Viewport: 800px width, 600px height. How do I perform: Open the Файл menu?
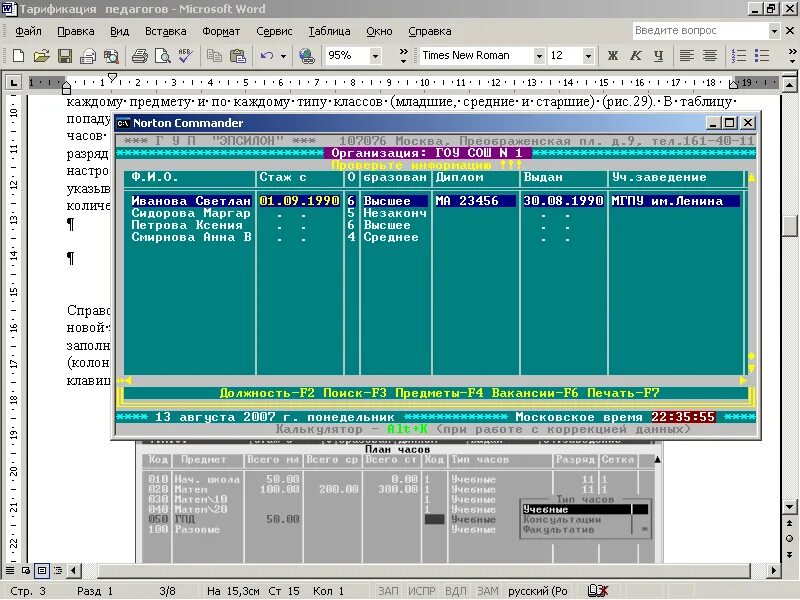pos(28,31)
